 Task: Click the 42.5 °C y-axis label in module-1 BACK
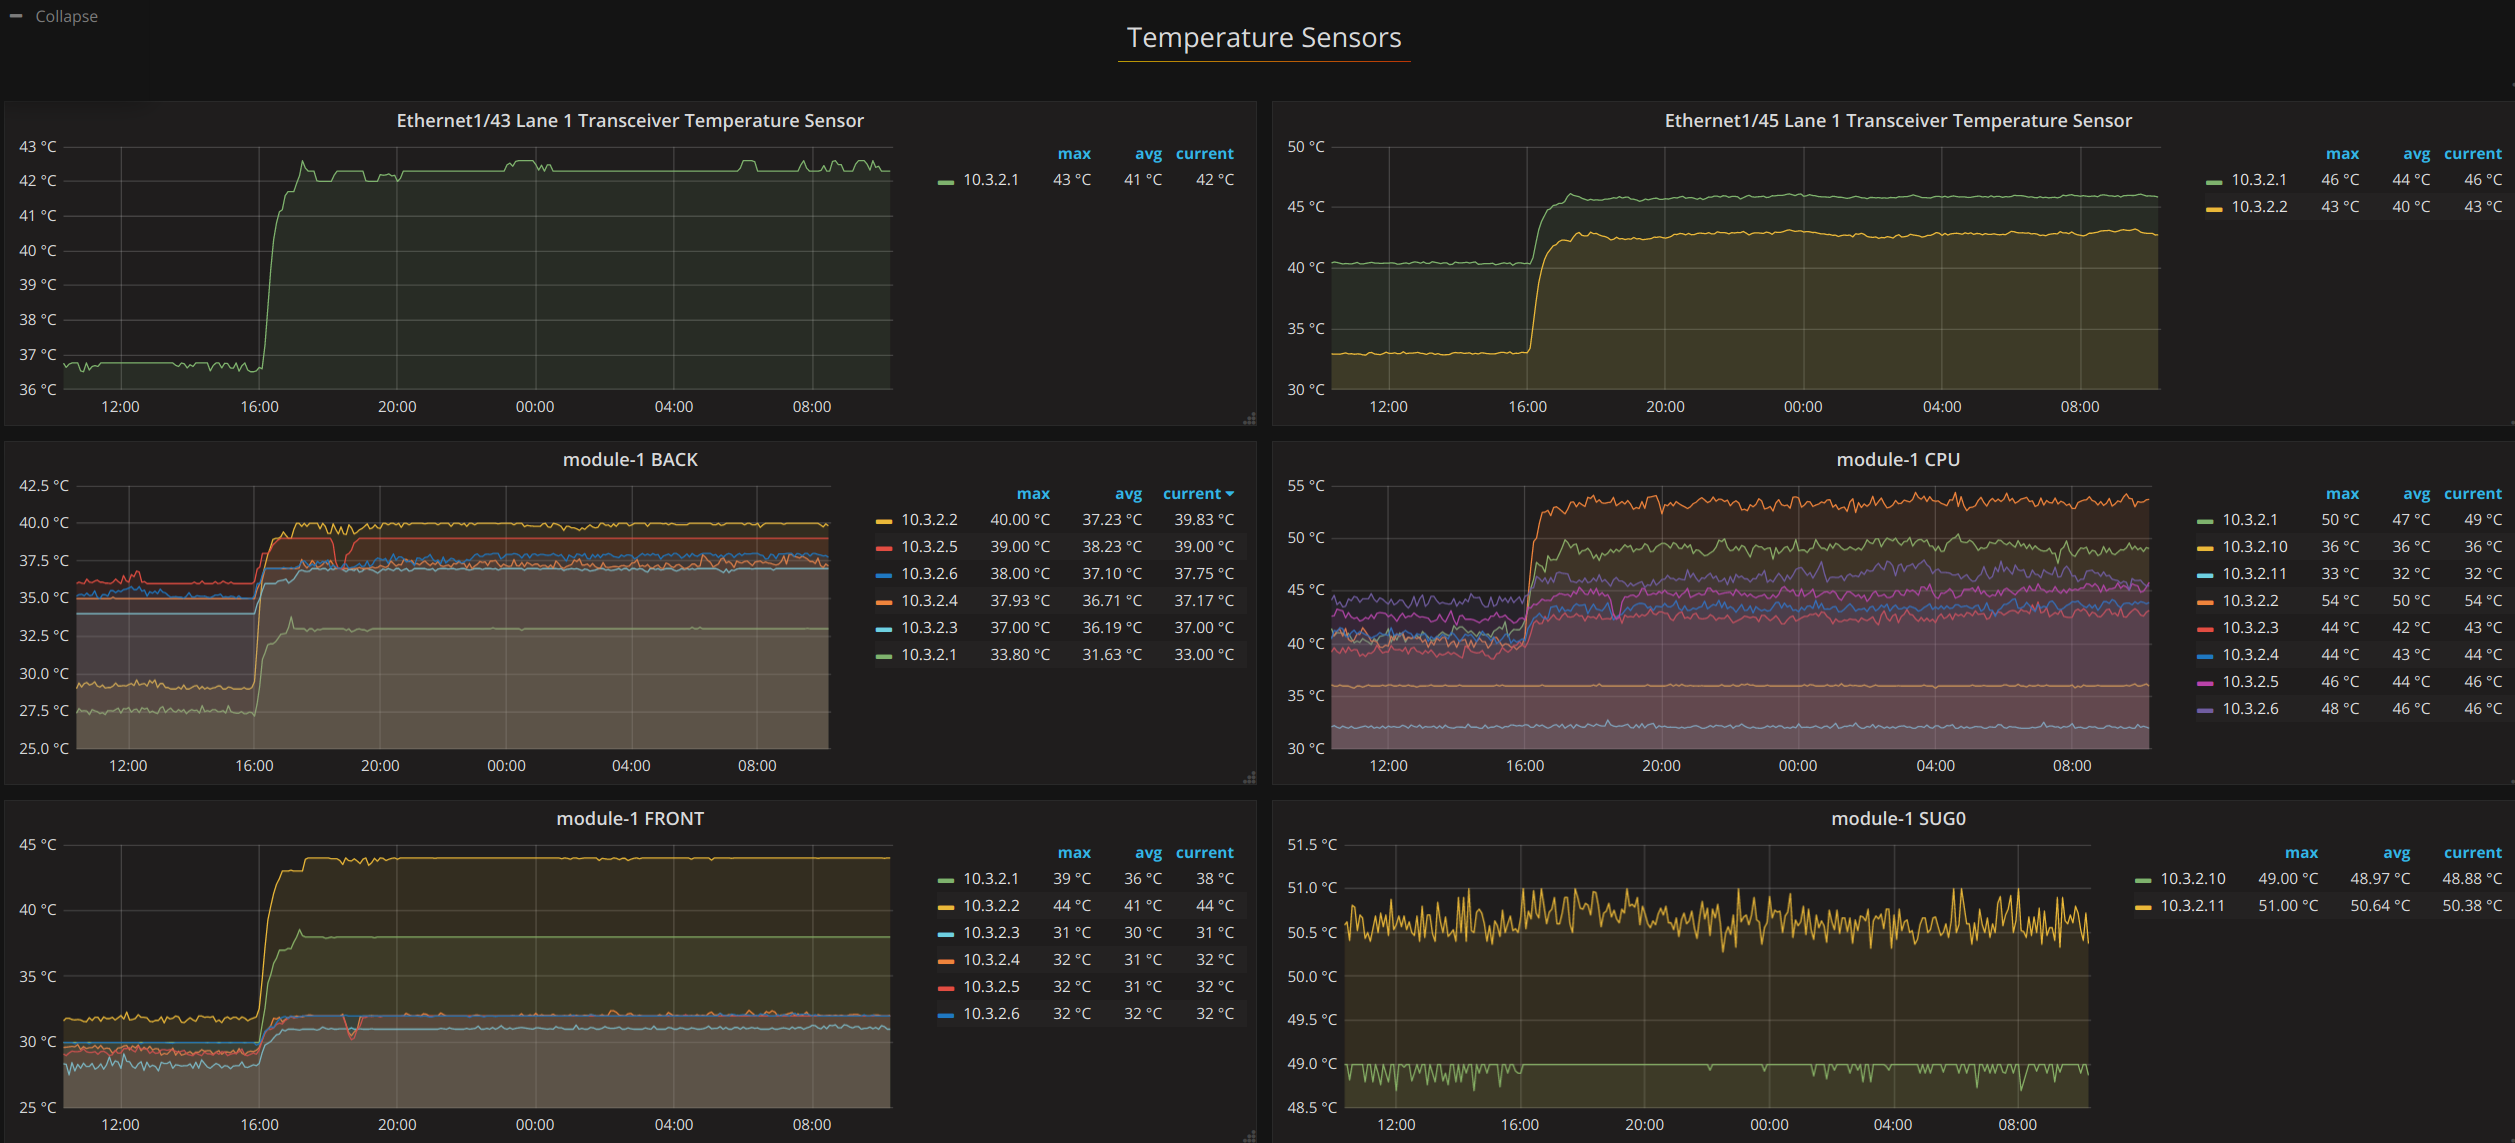44,486
